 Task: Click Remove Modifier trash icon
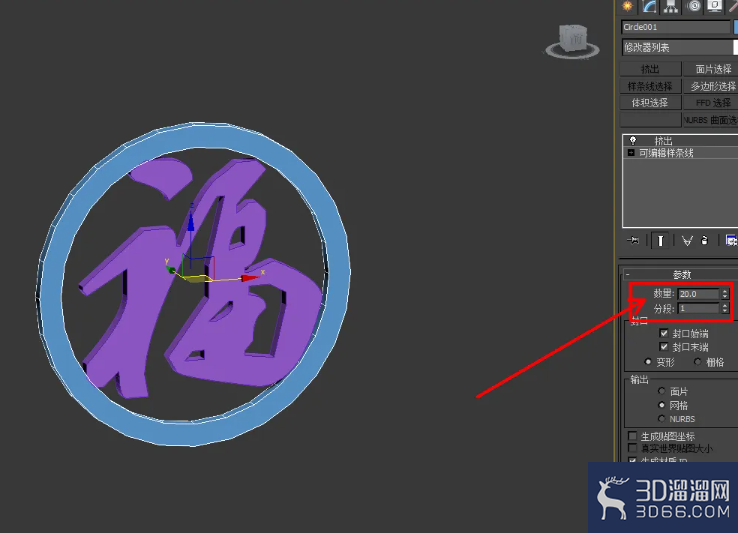click(705, 241)
